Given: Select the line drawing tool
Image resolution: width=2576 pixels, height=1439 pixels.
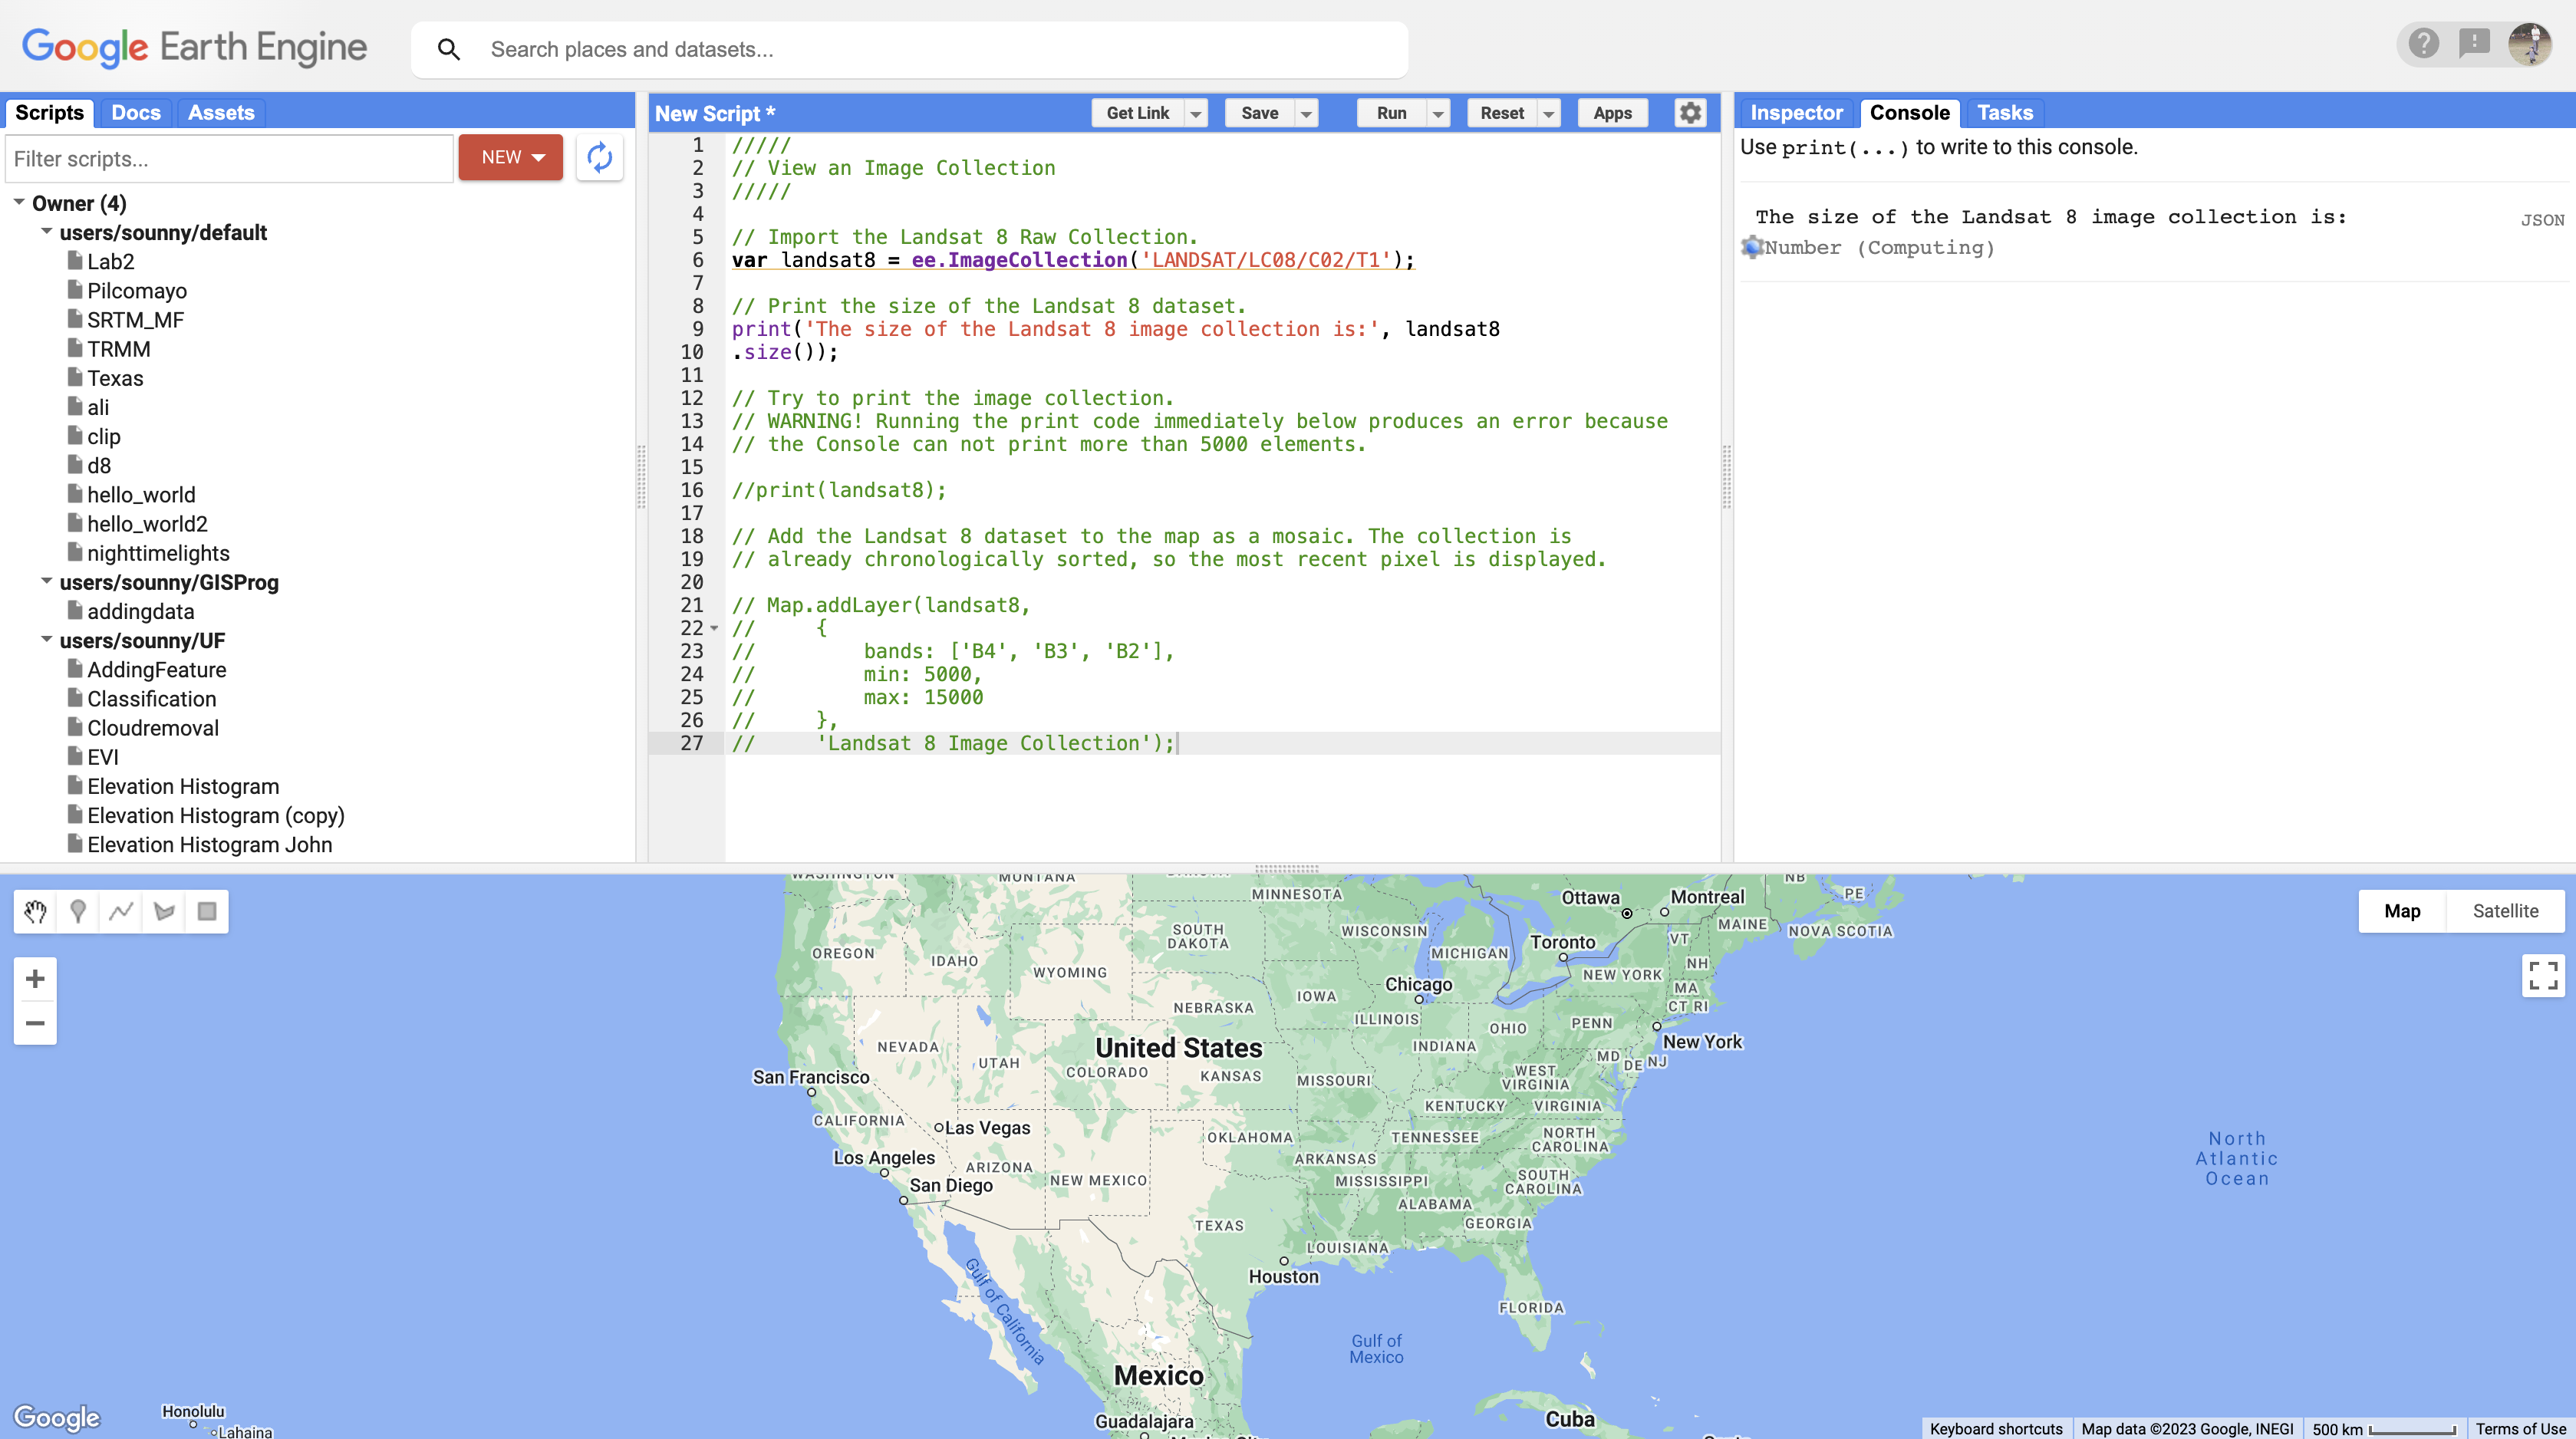Looking at the screenshot, I should tap(120, 911).
